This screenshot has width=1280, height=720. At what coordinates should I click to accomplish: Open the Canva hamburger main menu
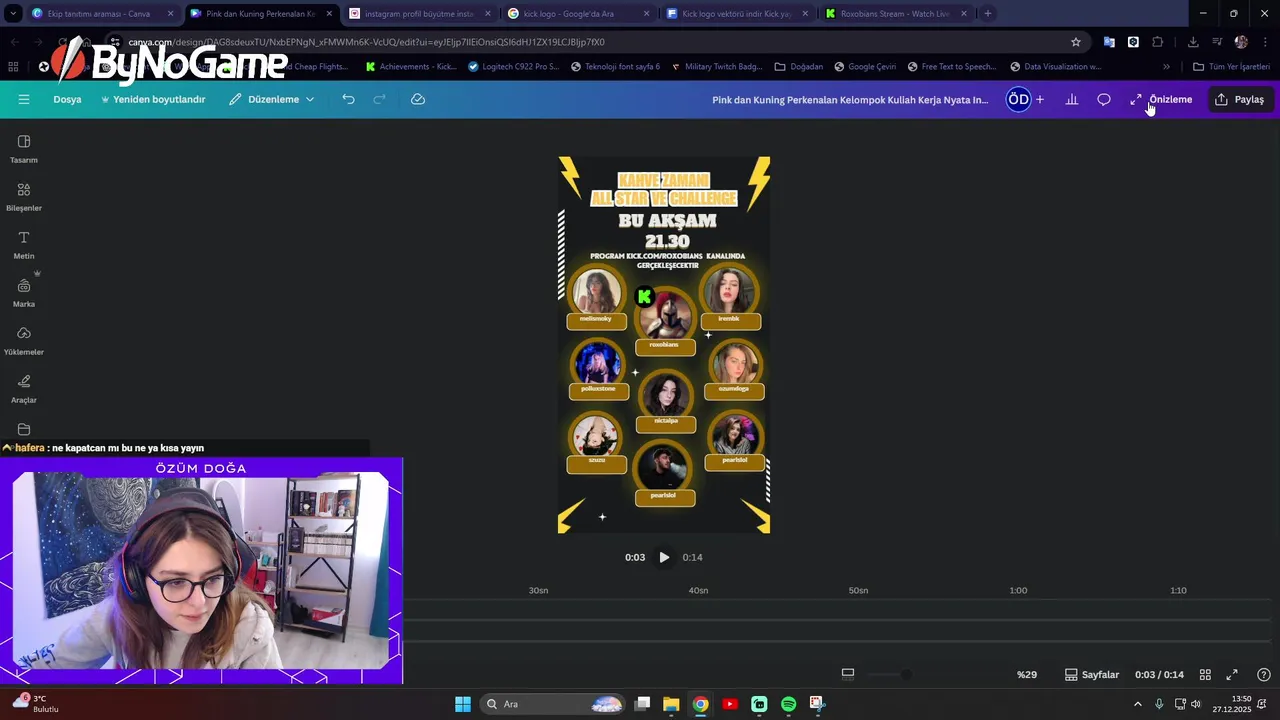click(24, 99)
